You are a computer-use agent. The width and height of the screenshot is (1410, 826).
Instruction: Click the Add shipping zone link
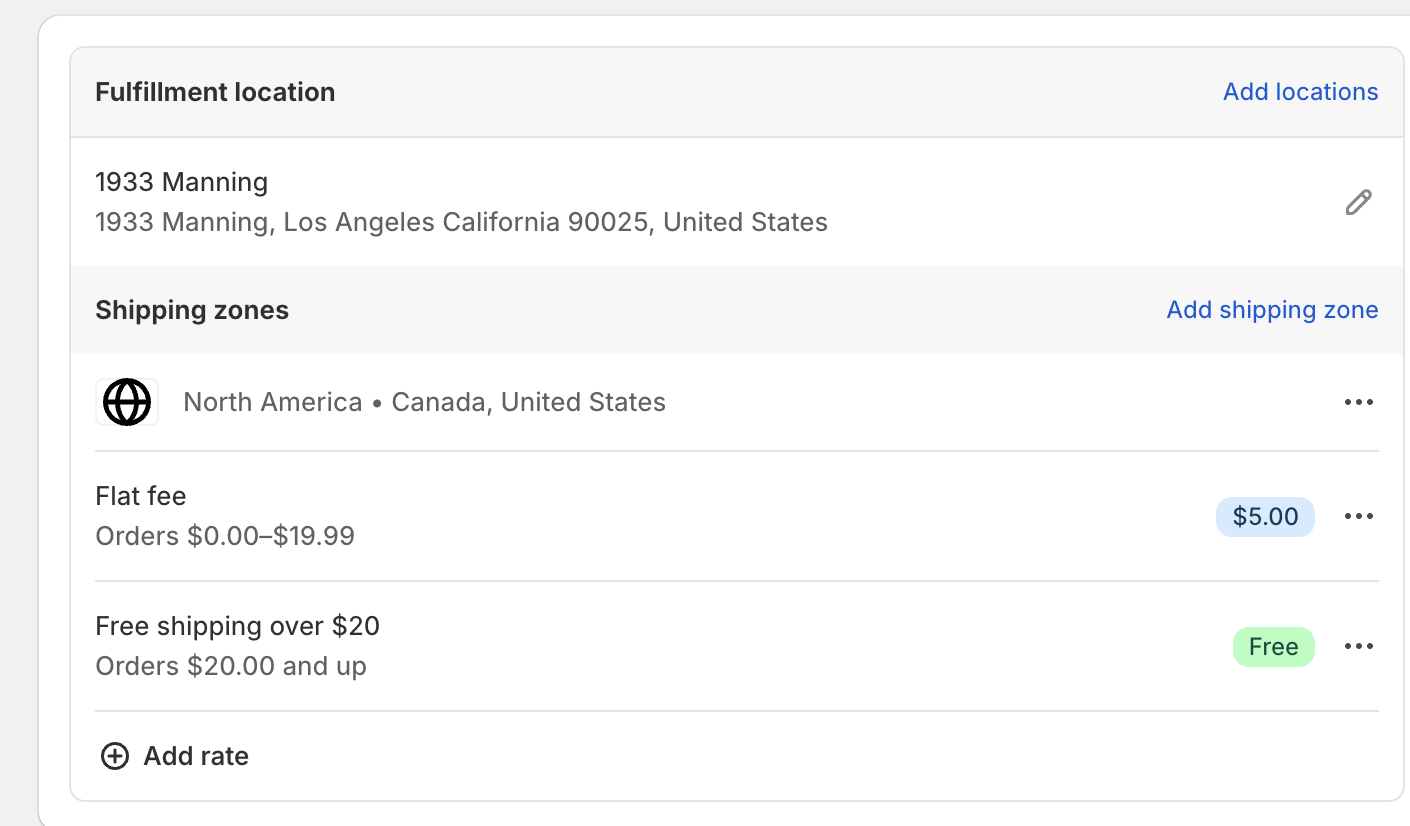(1272, 310)
